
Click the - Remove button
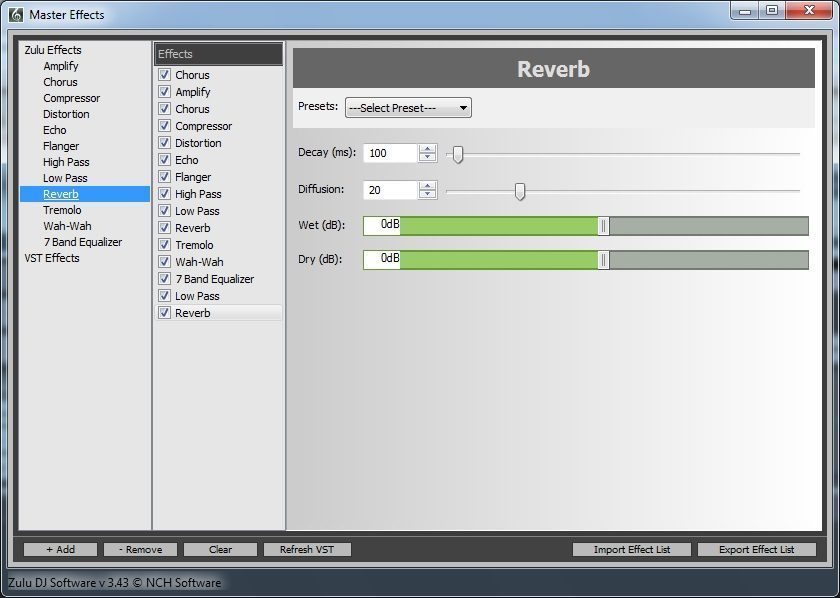[x=139, y=549]
